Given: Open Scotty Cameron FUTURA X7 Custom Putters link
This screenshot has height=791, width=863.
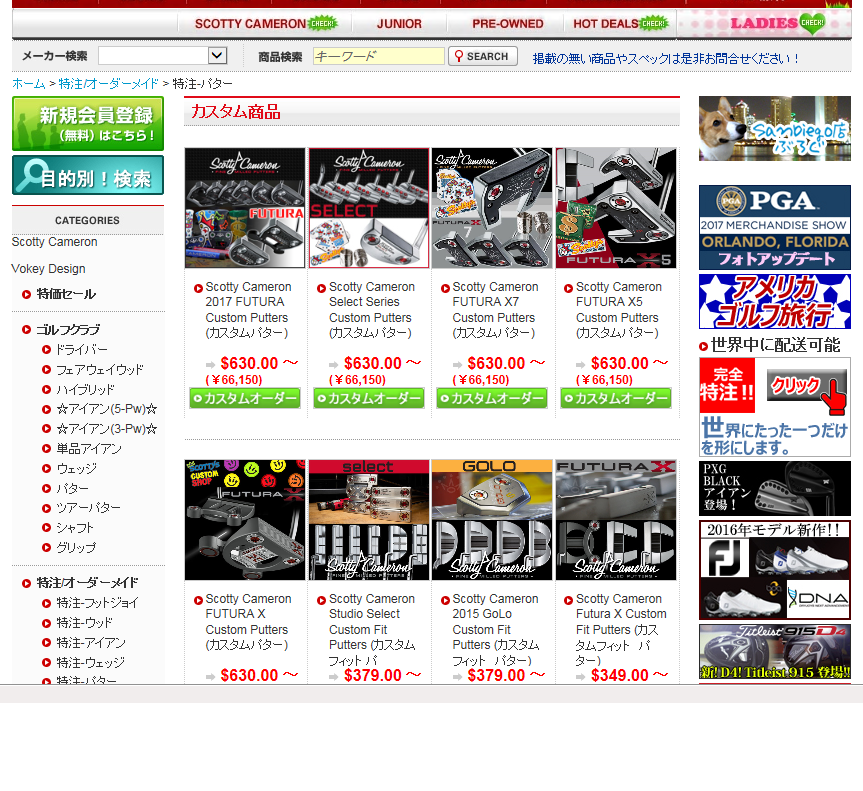Looking at the screenshot, I should click(495, 310).
